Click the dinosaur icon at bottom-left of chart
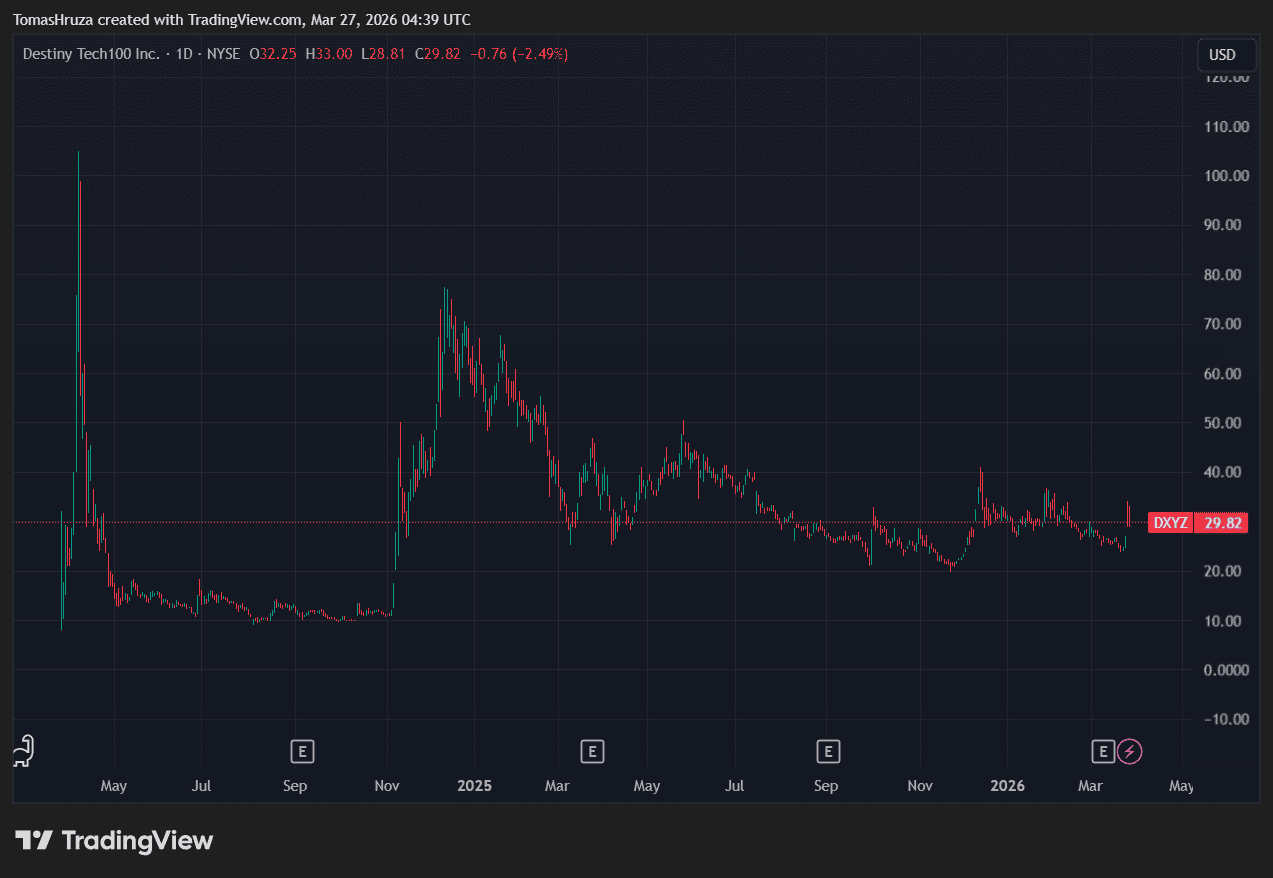Screen dimensions: 1273x878 (x=24, y=751)
